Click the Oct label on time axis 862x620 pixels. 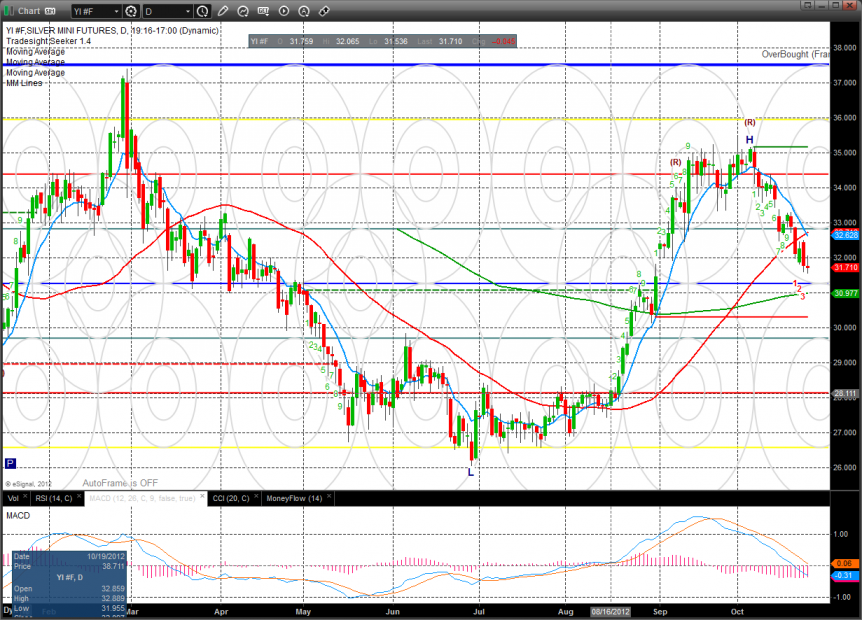pyautogui.click(x=737, y=612)
